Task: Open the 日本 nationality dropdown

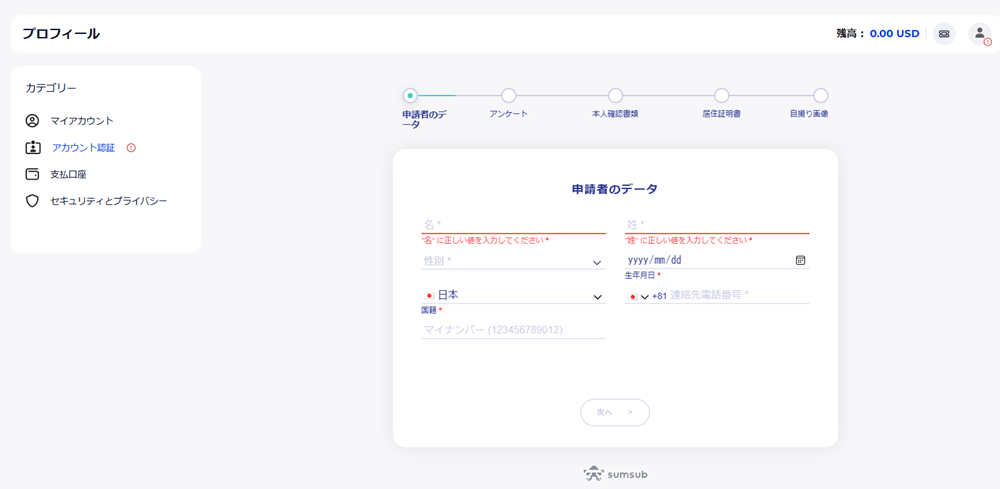Action: (513, 295)
